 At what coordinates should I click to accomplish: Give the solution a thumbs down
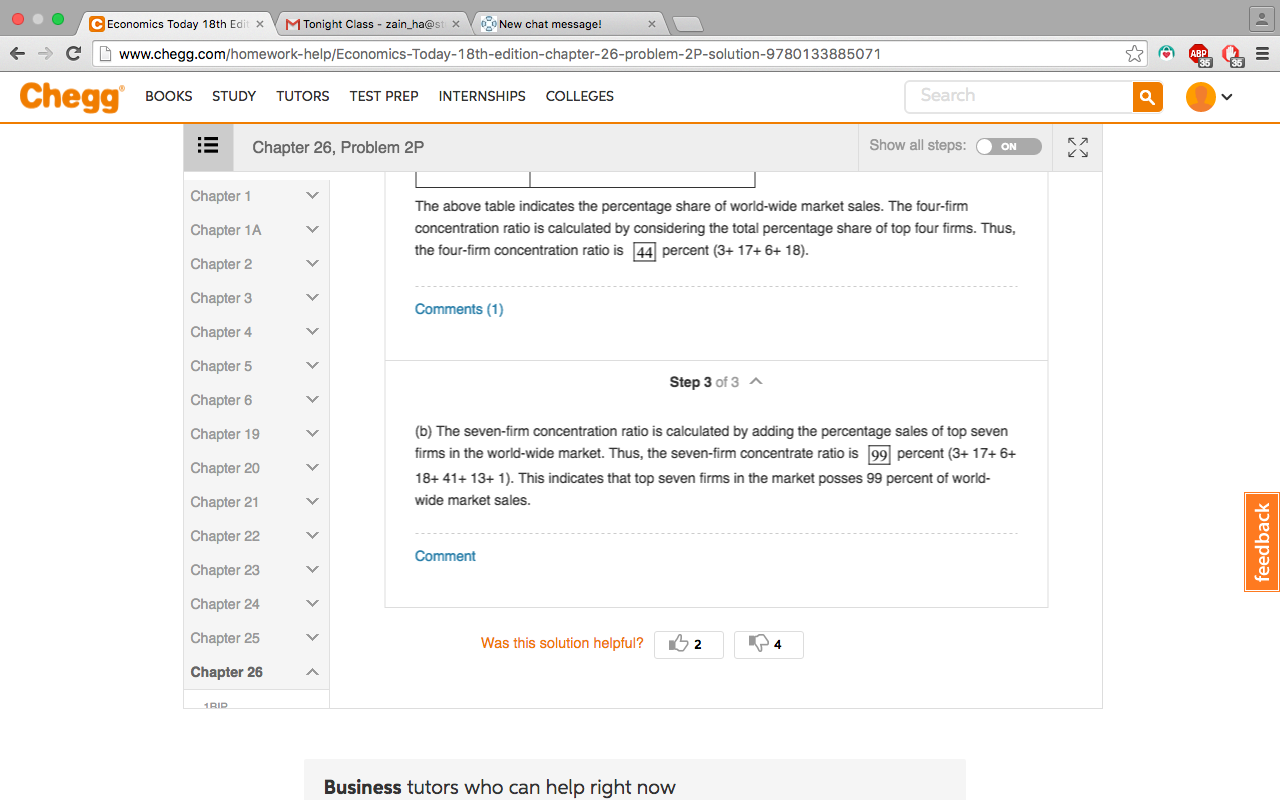[768, 644]
